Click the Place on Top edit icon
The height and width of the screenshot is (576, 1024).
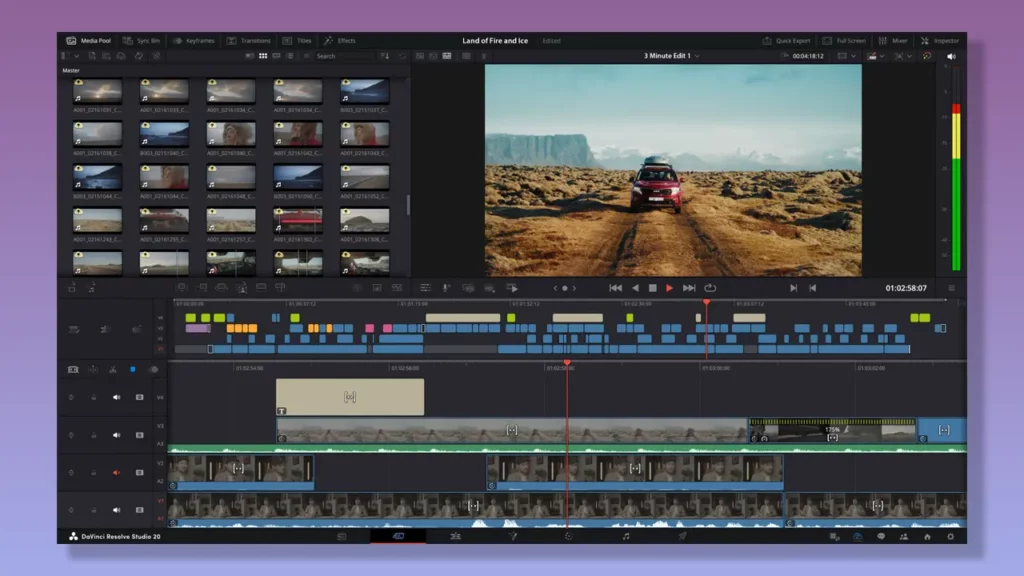click(x=261, y=287)
